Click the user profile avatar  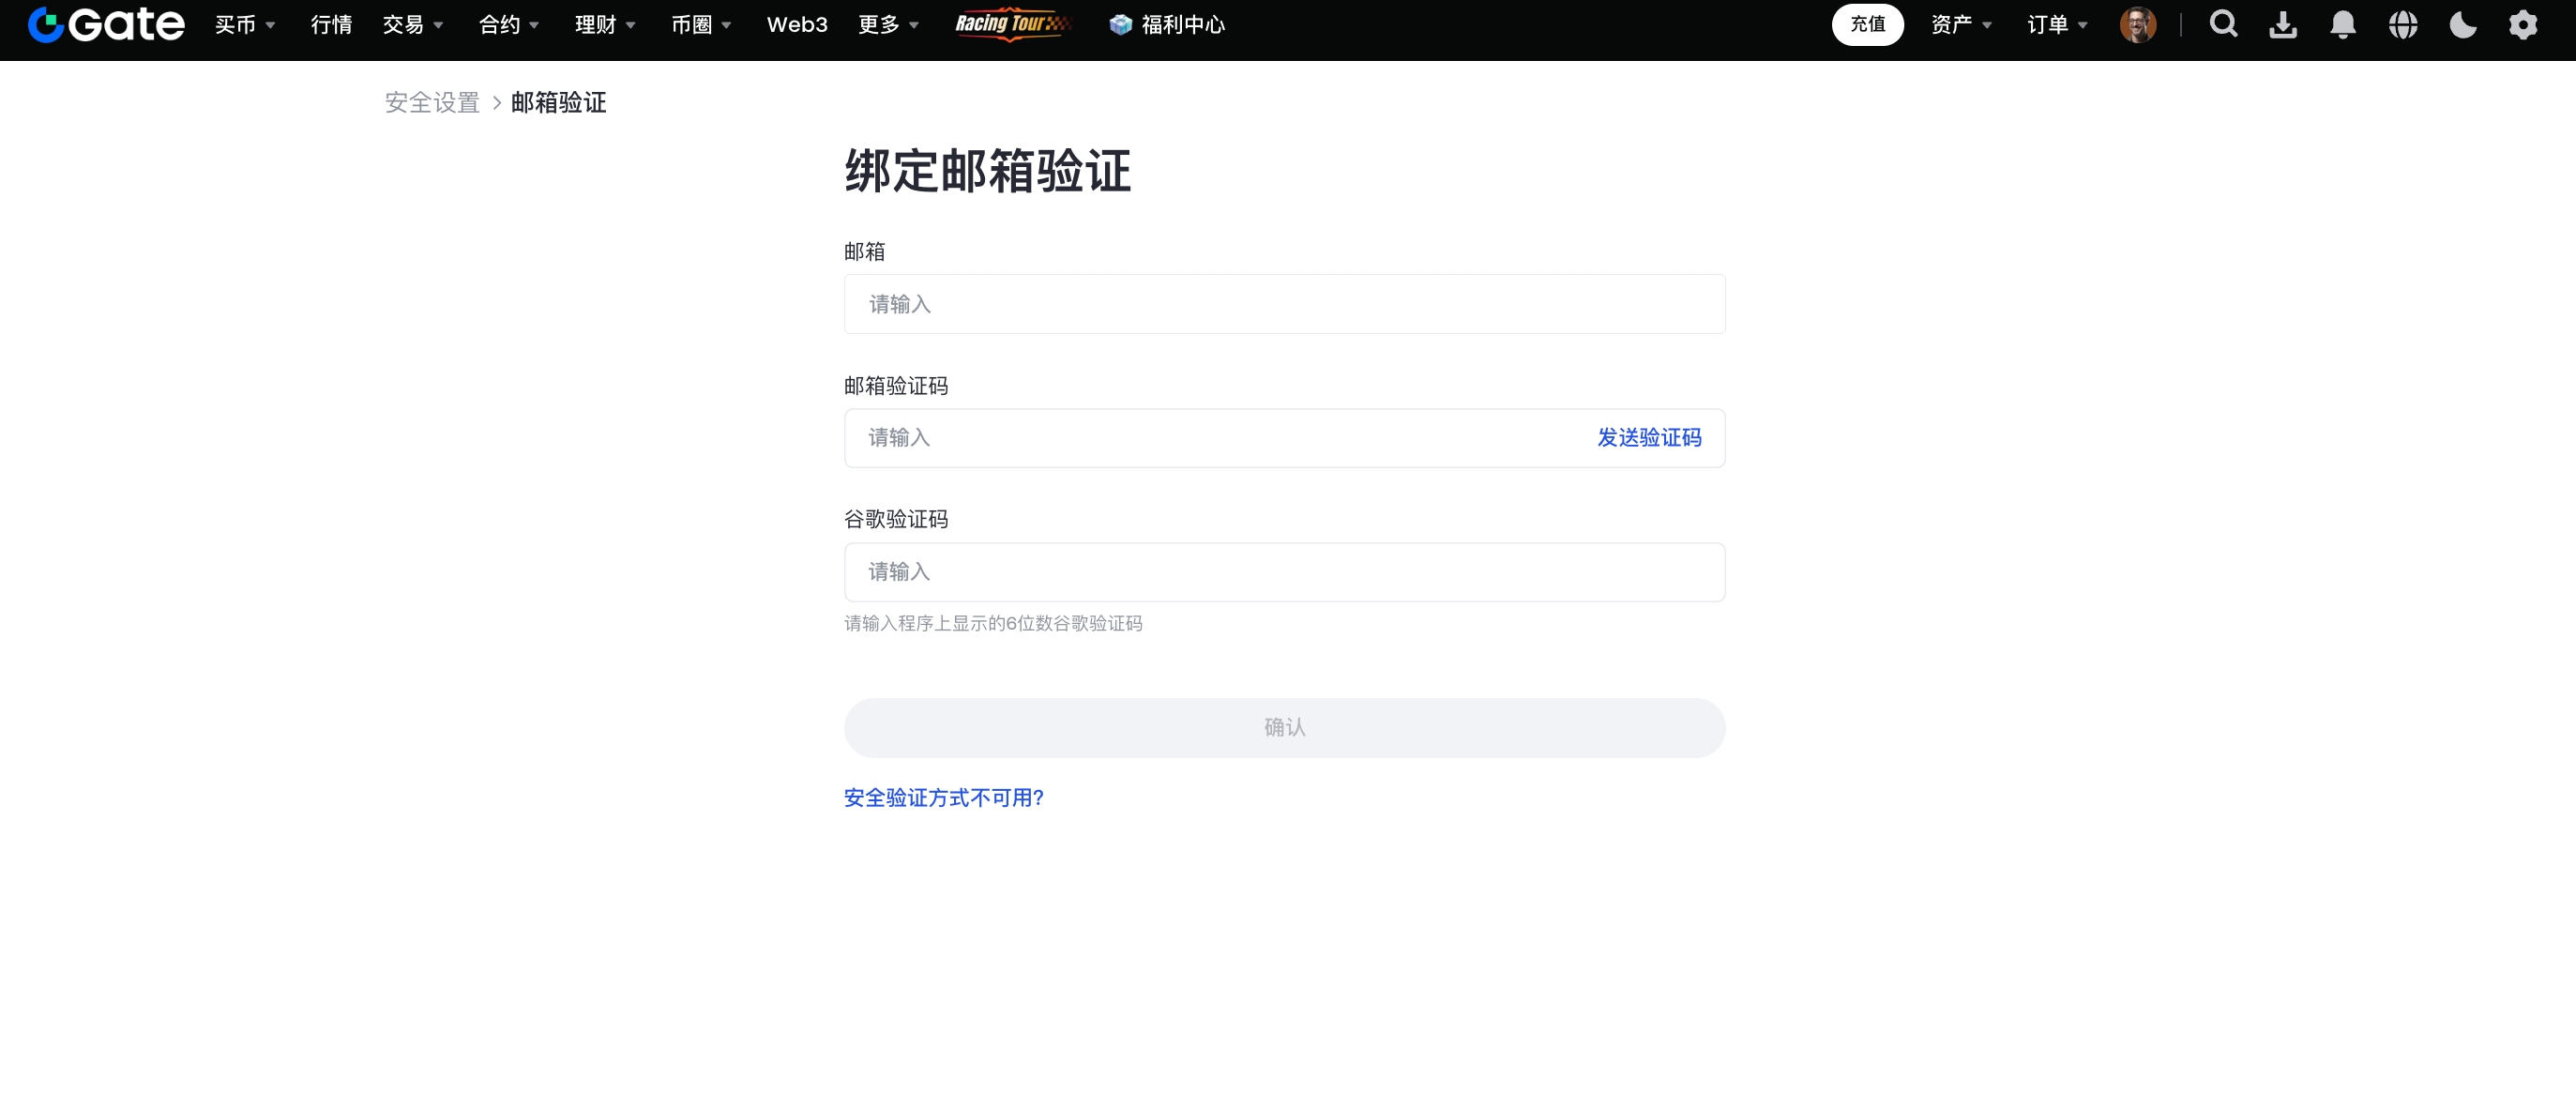click(2138, 24)
